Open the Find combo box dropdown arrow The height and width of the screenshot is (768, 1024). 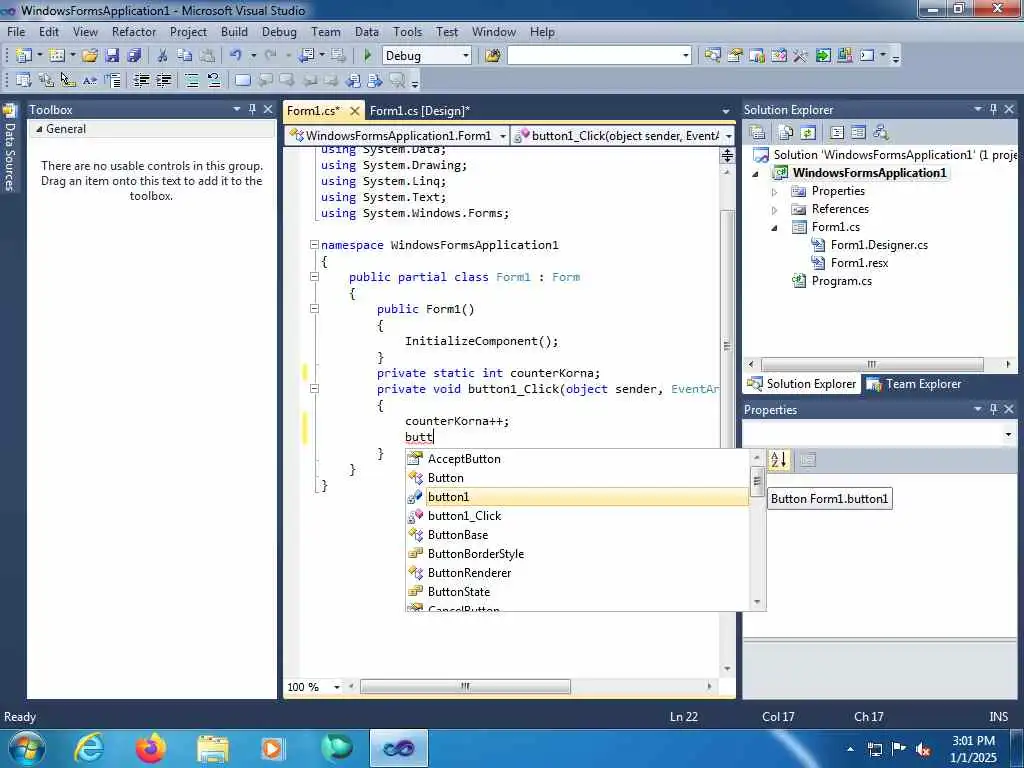tap(685, 56)
